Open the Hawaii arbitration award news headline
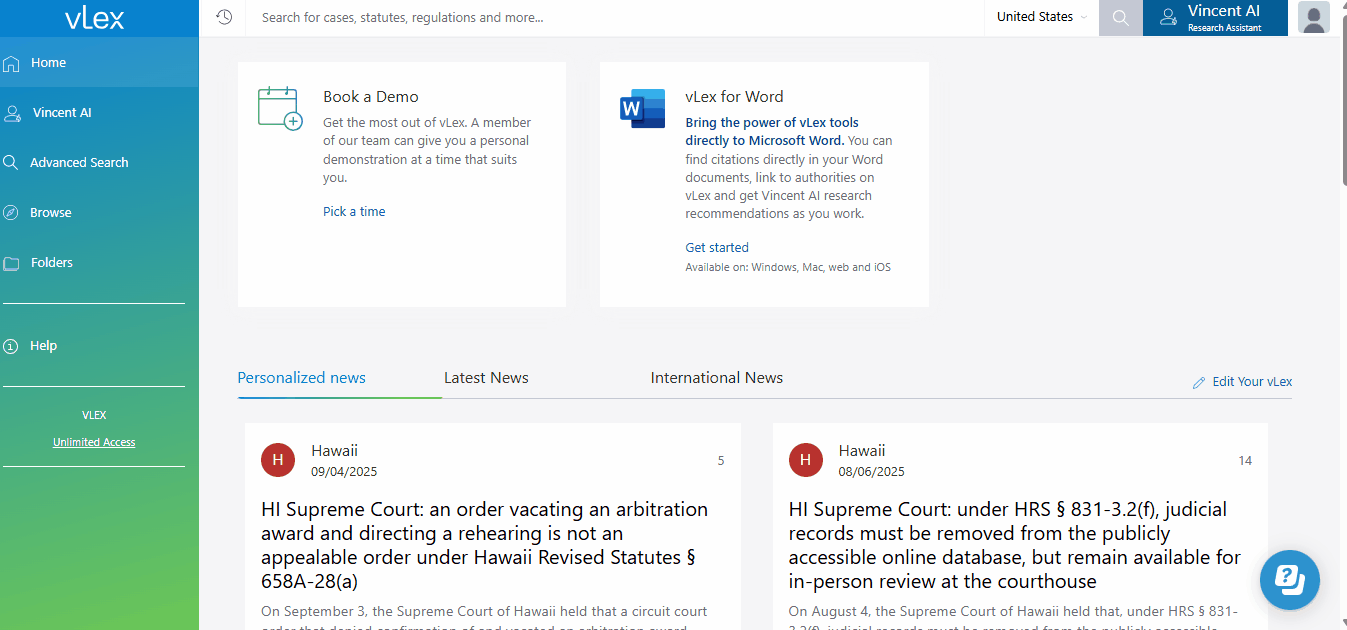Viewport: 1347px width, 630px height. 485,545
